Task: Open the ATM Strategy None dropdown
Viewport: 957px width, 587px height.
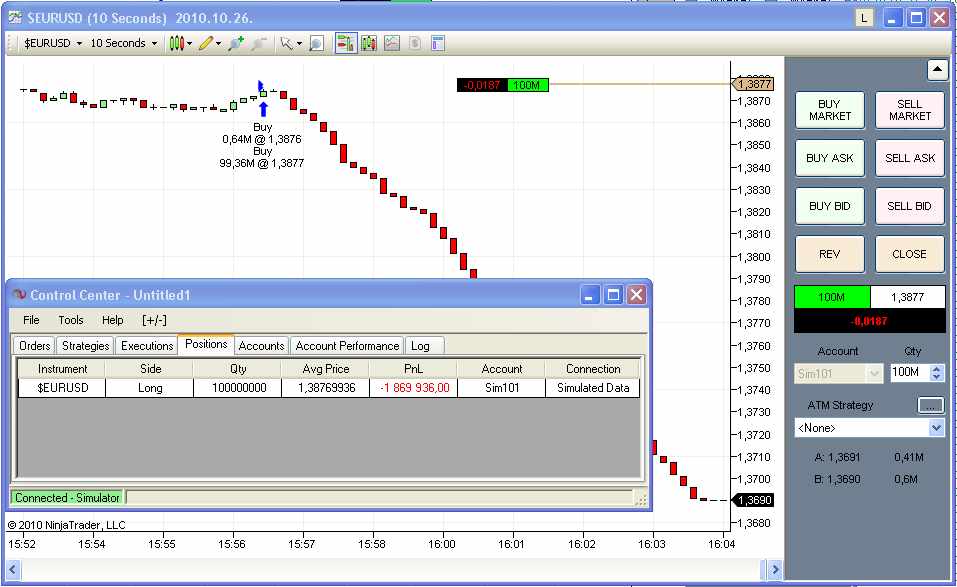Action: coord(869,428)
